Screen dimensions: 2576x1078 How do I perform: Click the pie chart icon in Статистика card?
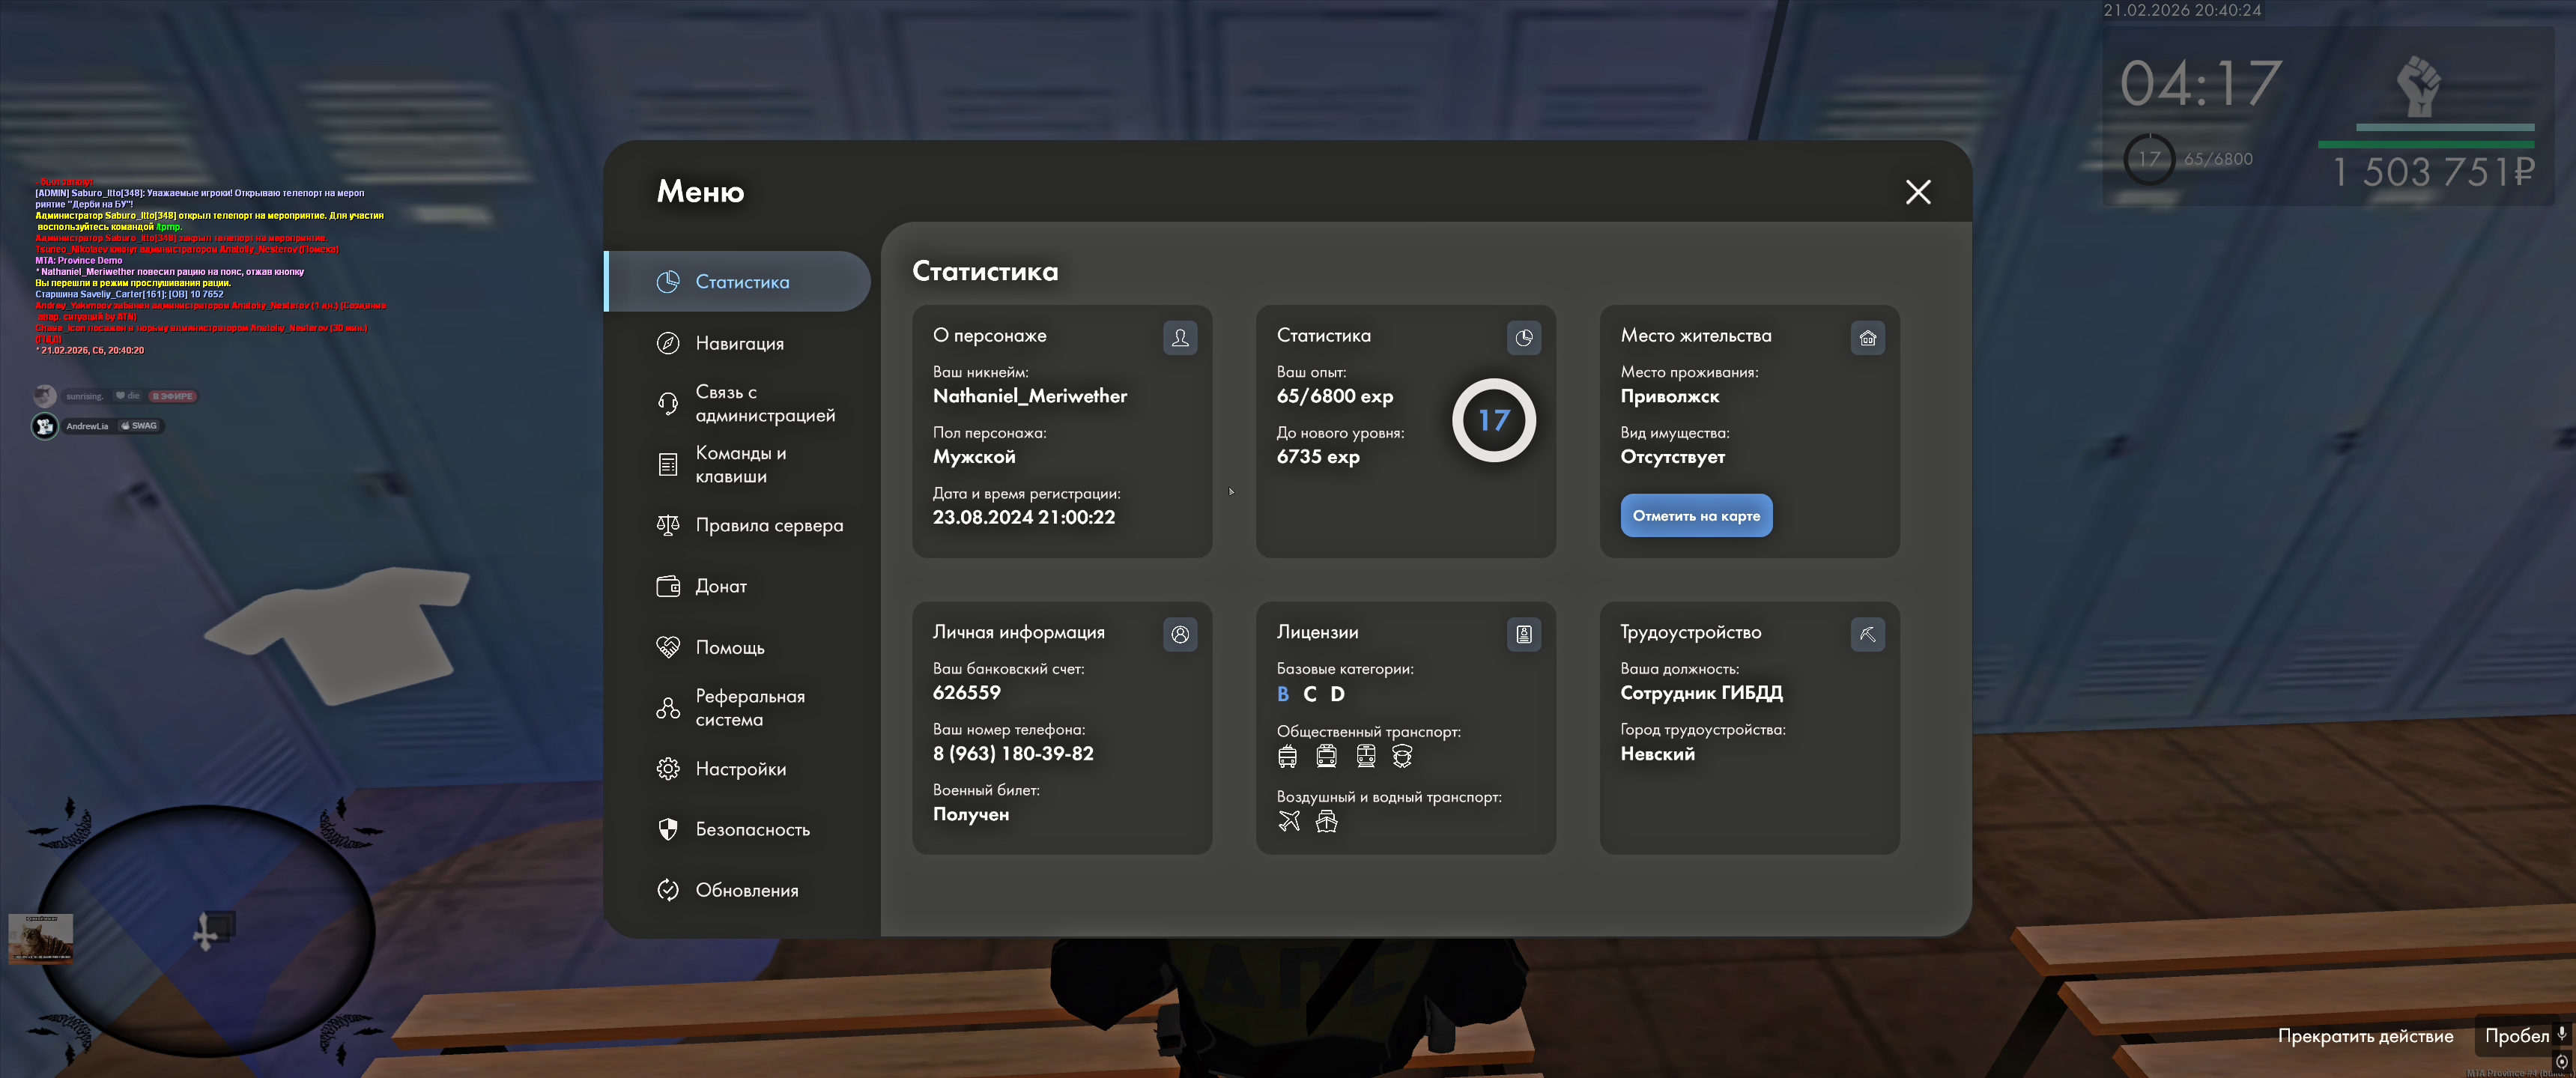coord(1523,338)
